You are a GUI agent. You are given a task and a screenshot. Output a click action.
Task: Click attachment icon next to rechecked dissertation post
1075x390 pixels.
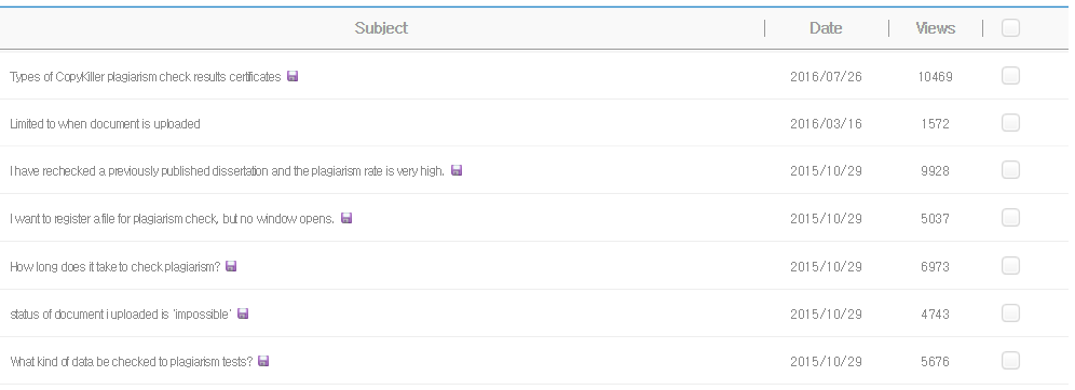pyautogui.click(x=457, y=171)
